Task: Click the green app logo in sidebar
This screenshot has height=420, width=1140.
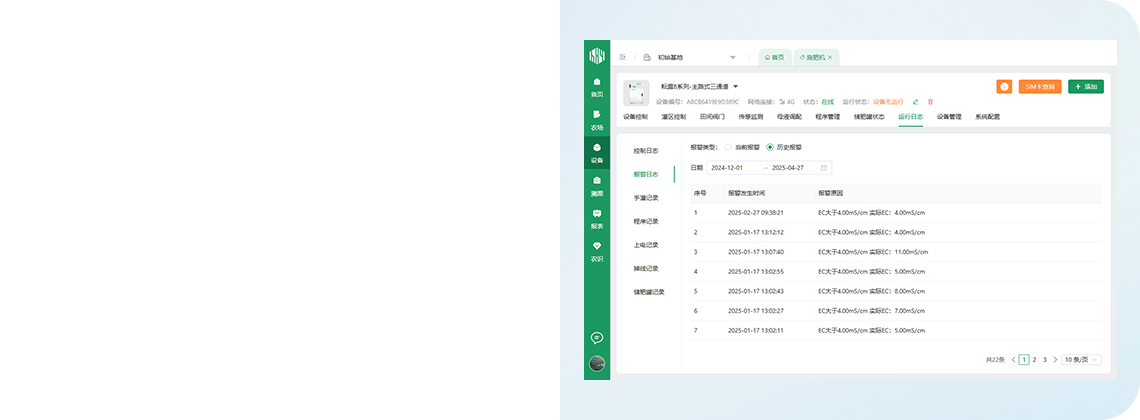Action: [597, 54]
